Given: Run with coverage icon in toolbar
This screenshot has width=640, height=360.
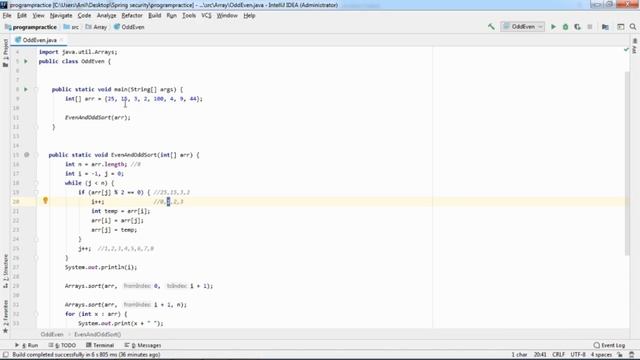Looking at the screenshot, I should coord(577,27).
